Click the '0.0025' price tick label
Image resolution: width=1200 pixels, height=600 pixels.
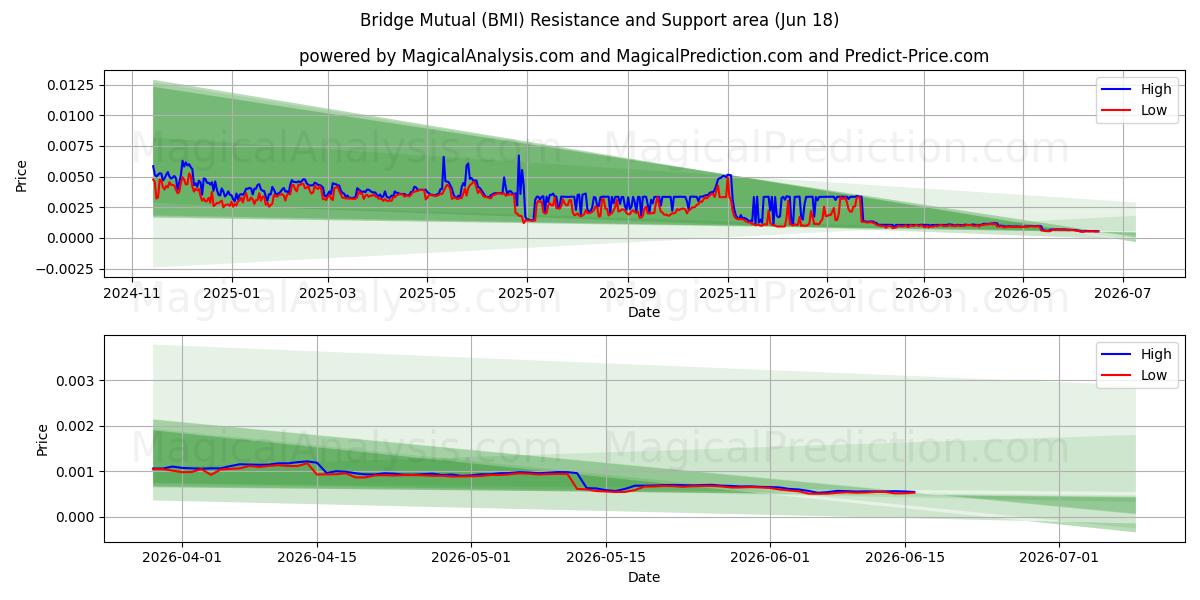tap(73, 207)
